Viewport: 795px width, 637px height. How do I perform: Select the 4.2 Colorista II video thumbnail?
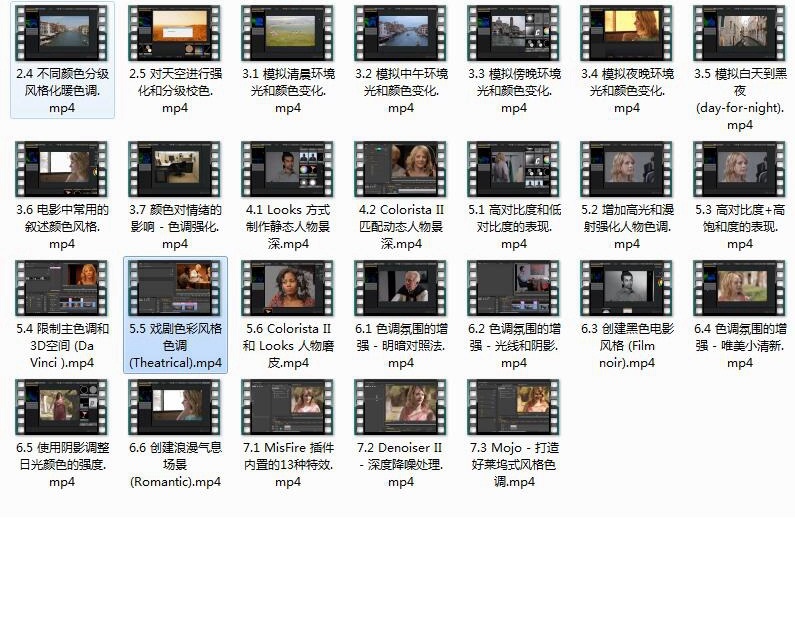pyautogui.click(x=401, y=168)
